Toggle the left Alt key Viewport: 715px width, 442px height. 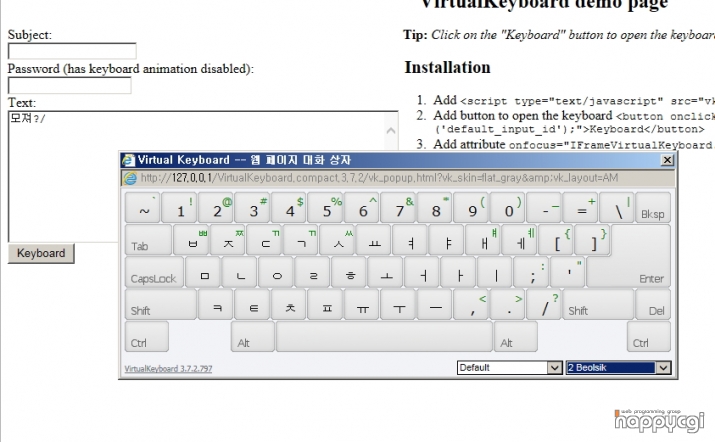(253, 337)
